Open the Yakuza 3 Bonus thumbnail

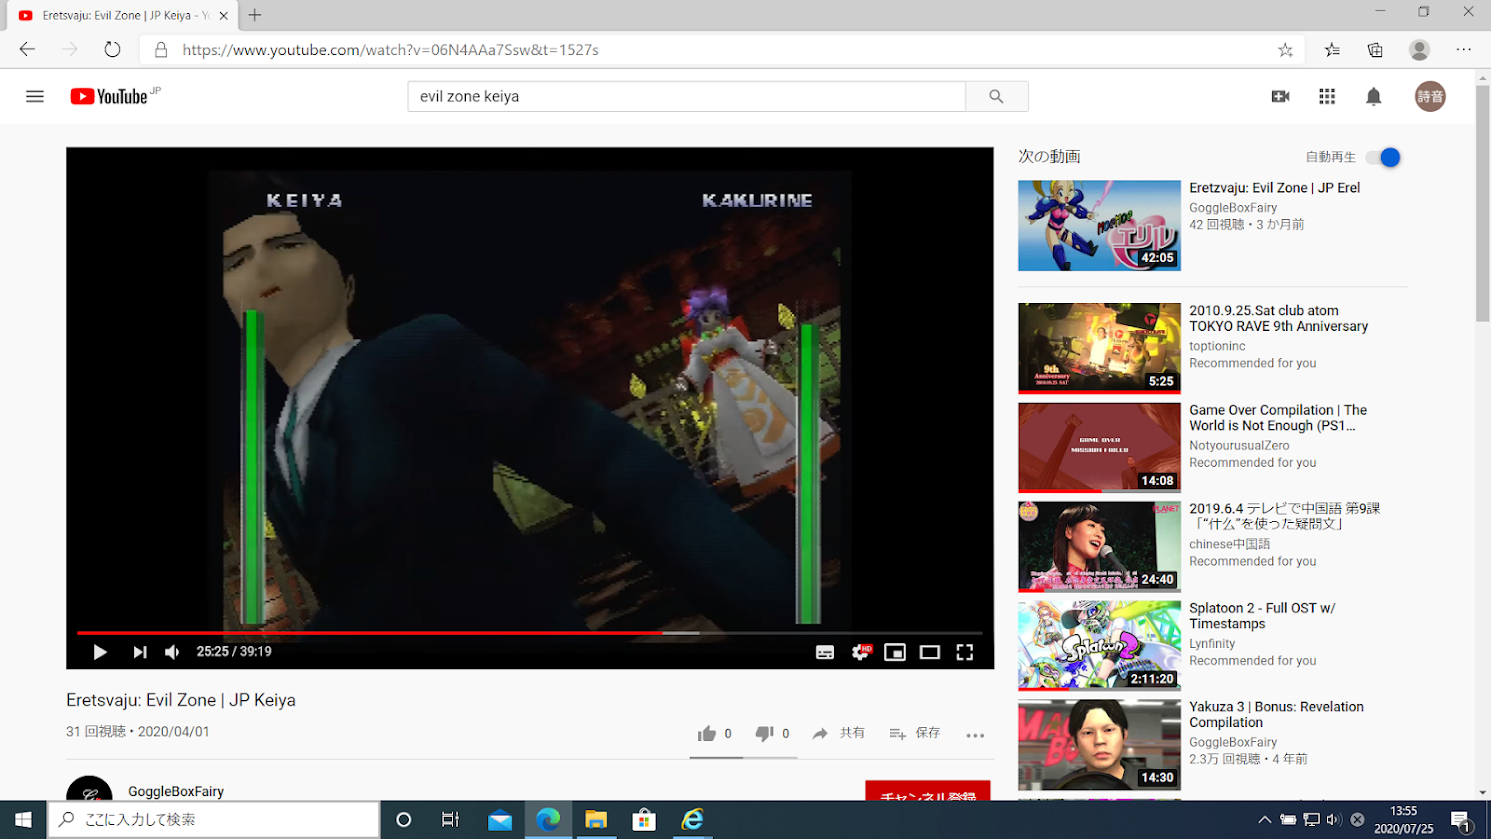pyautogui.click(x=1099, y=744)
